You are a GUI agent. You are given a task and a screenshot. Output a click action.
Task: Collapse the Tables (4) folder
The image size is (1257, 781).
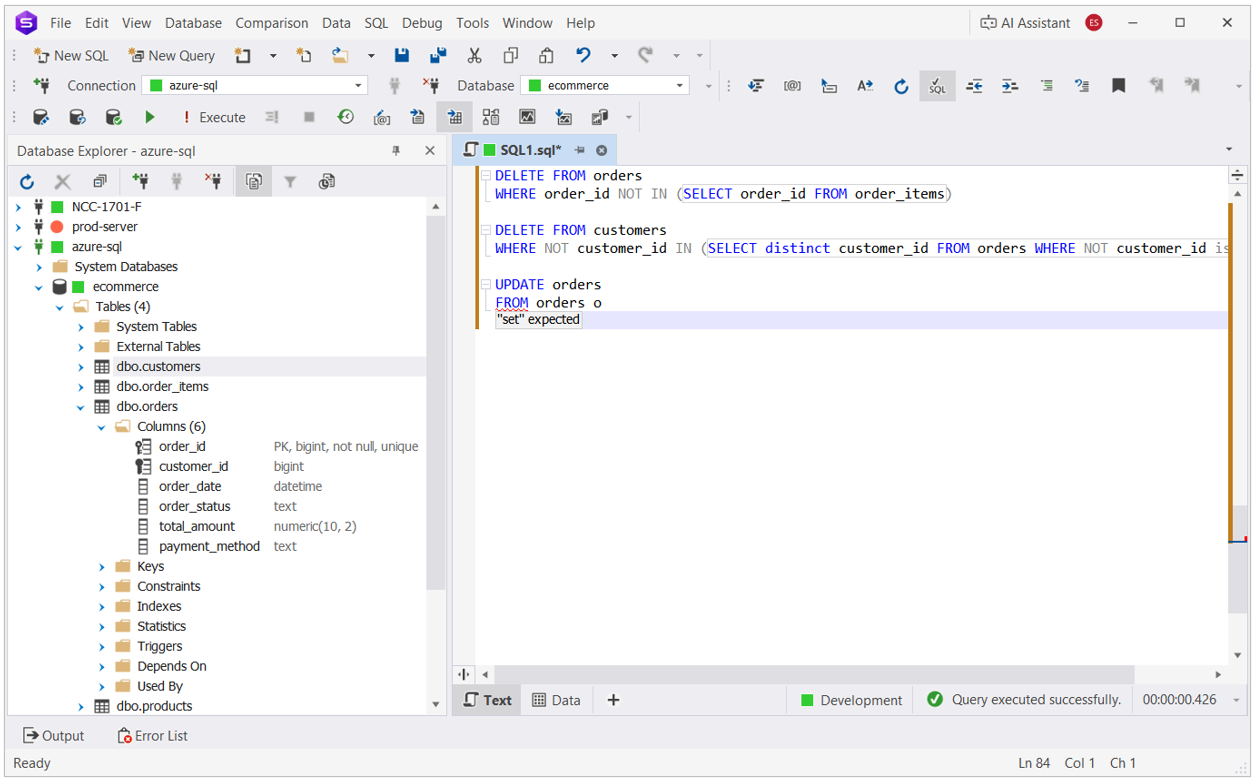click(x=60, y=307)
